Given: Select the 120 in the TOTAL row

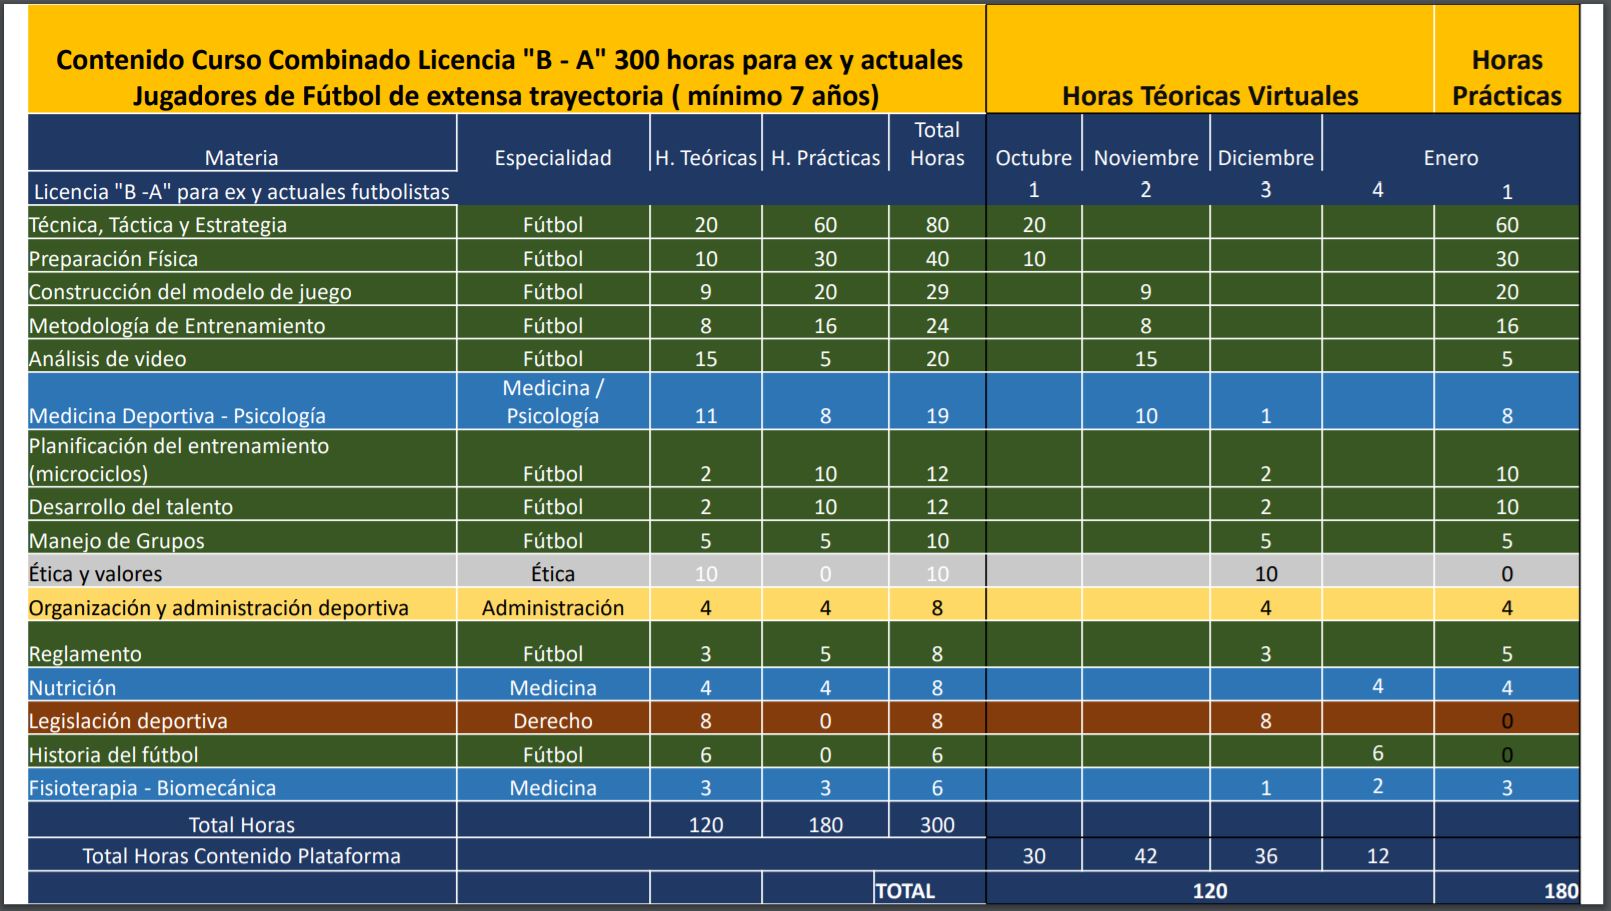Looking at the screenshot, I should [1210, 890].
